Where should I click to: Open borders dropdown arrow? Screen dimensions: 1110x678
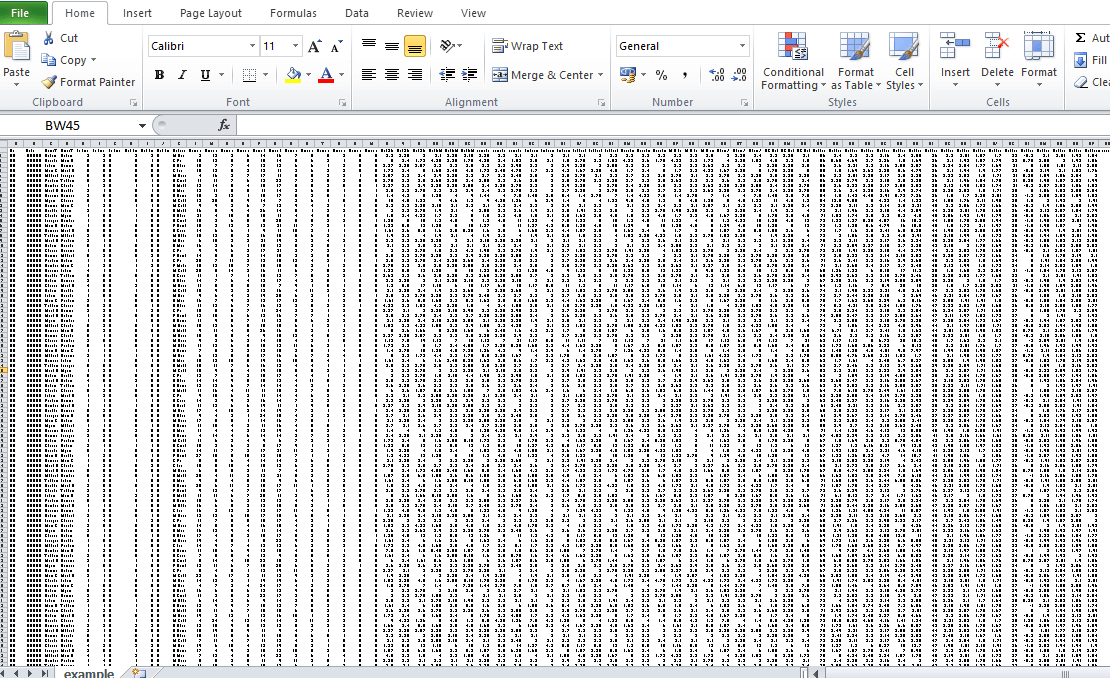coord(265,75)
